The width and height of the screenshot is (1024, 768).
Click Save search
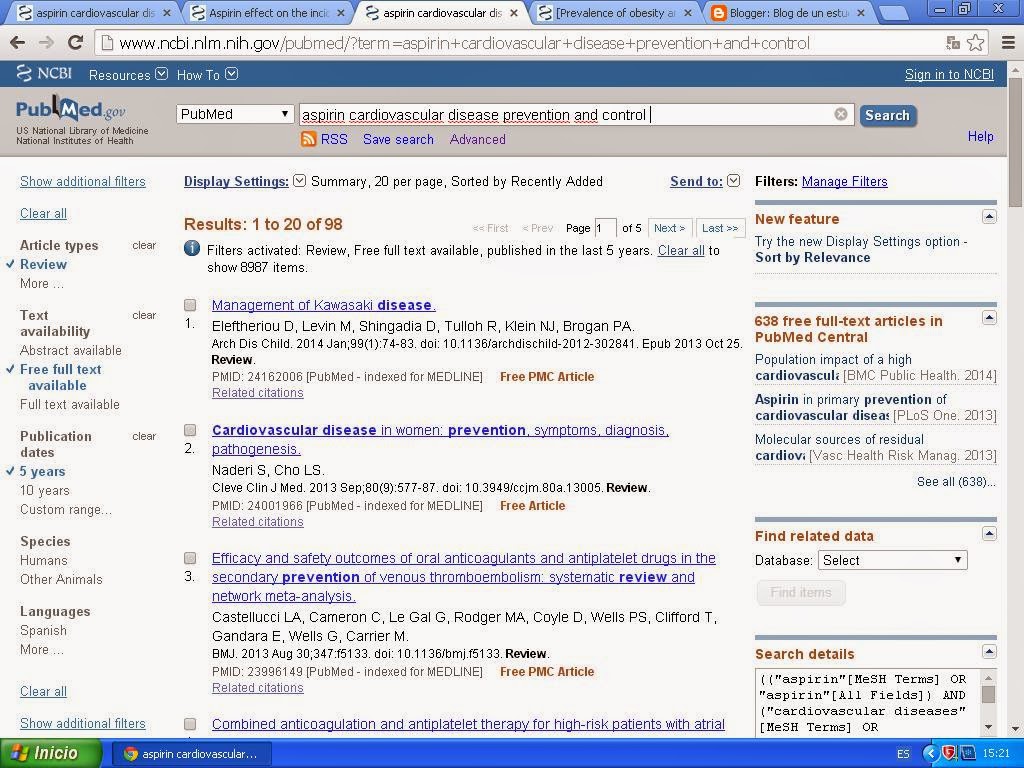point(398,139)
